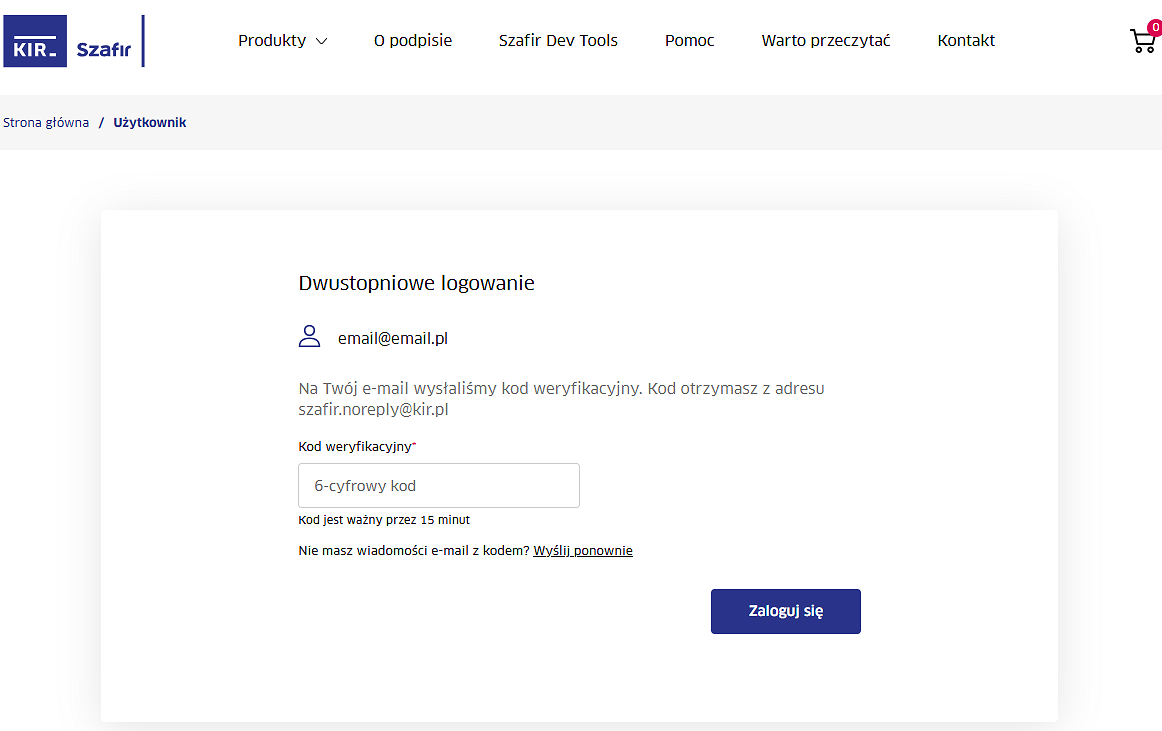Select O podpisie in the navigation
Image resolution: width=1162 pixels, height=731 pixels.
click(x=413, y=41)
